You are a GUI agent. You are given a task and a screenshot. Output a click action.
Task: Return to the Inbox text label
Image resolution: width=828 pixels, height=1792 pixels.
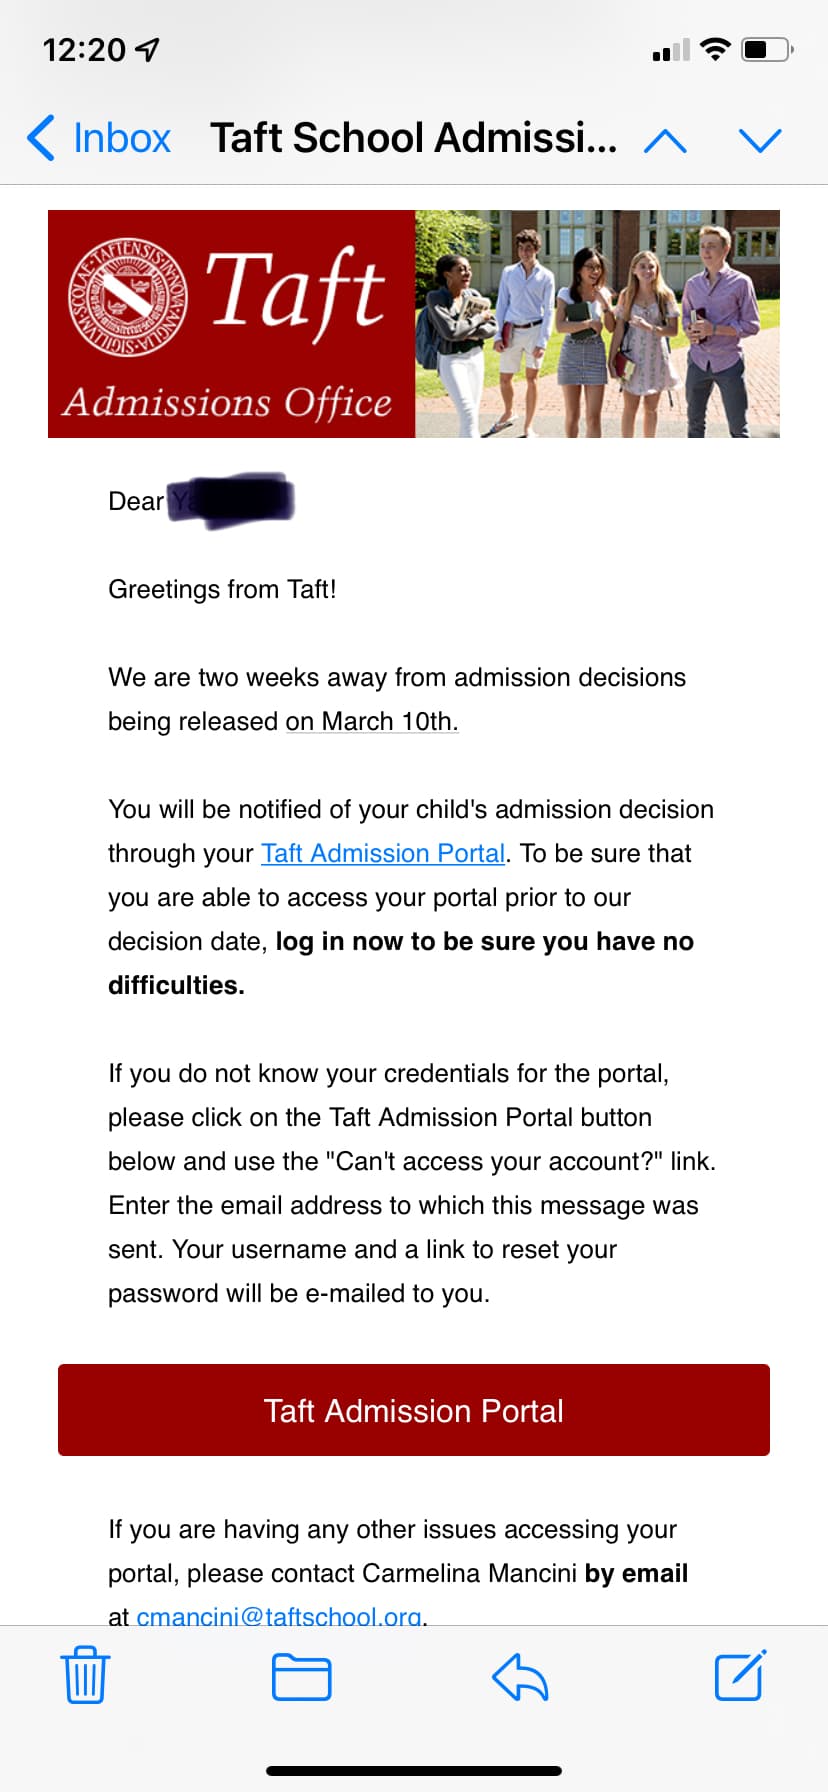pyautogui.click(x=122, y=138)
